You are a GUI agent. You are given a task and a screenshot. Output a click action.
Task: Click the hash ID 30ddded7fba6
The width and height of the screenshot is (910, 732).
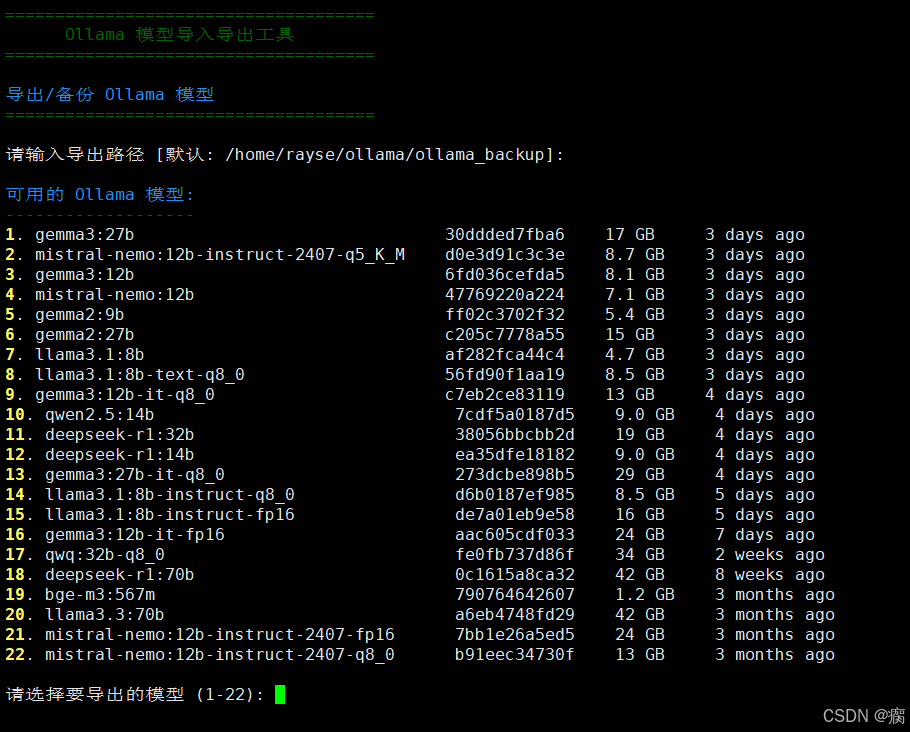coord(505,235)
